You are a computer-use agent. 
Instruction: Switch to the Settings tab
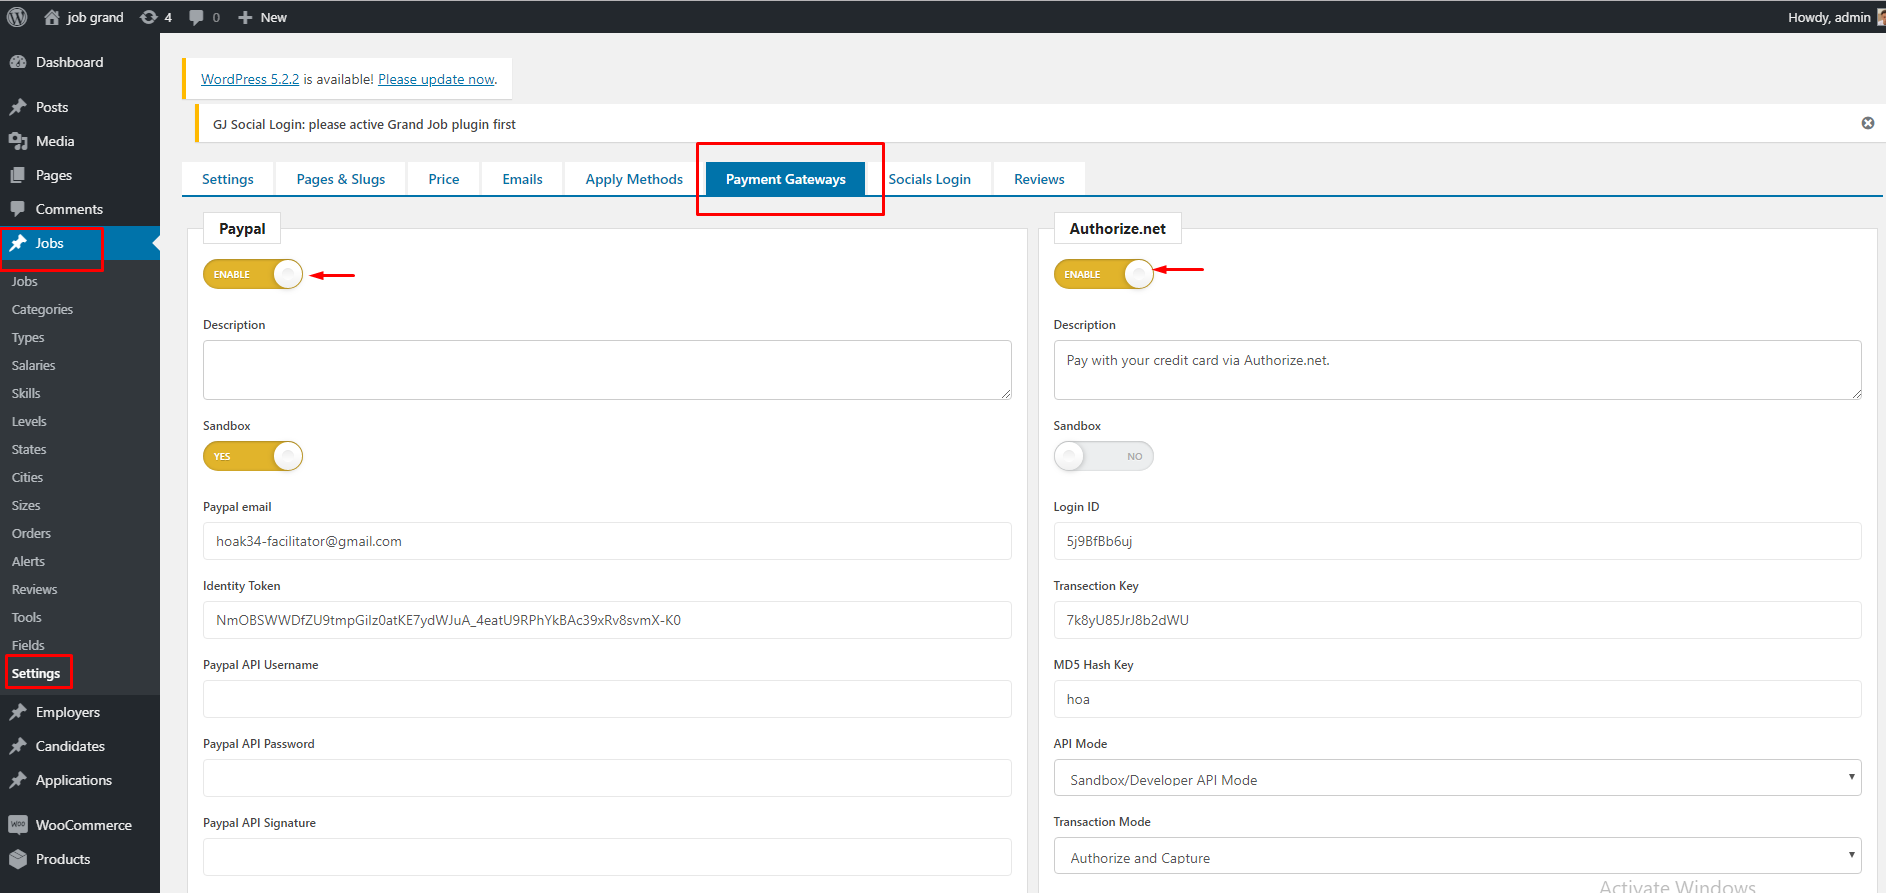(x=228, y=179)
